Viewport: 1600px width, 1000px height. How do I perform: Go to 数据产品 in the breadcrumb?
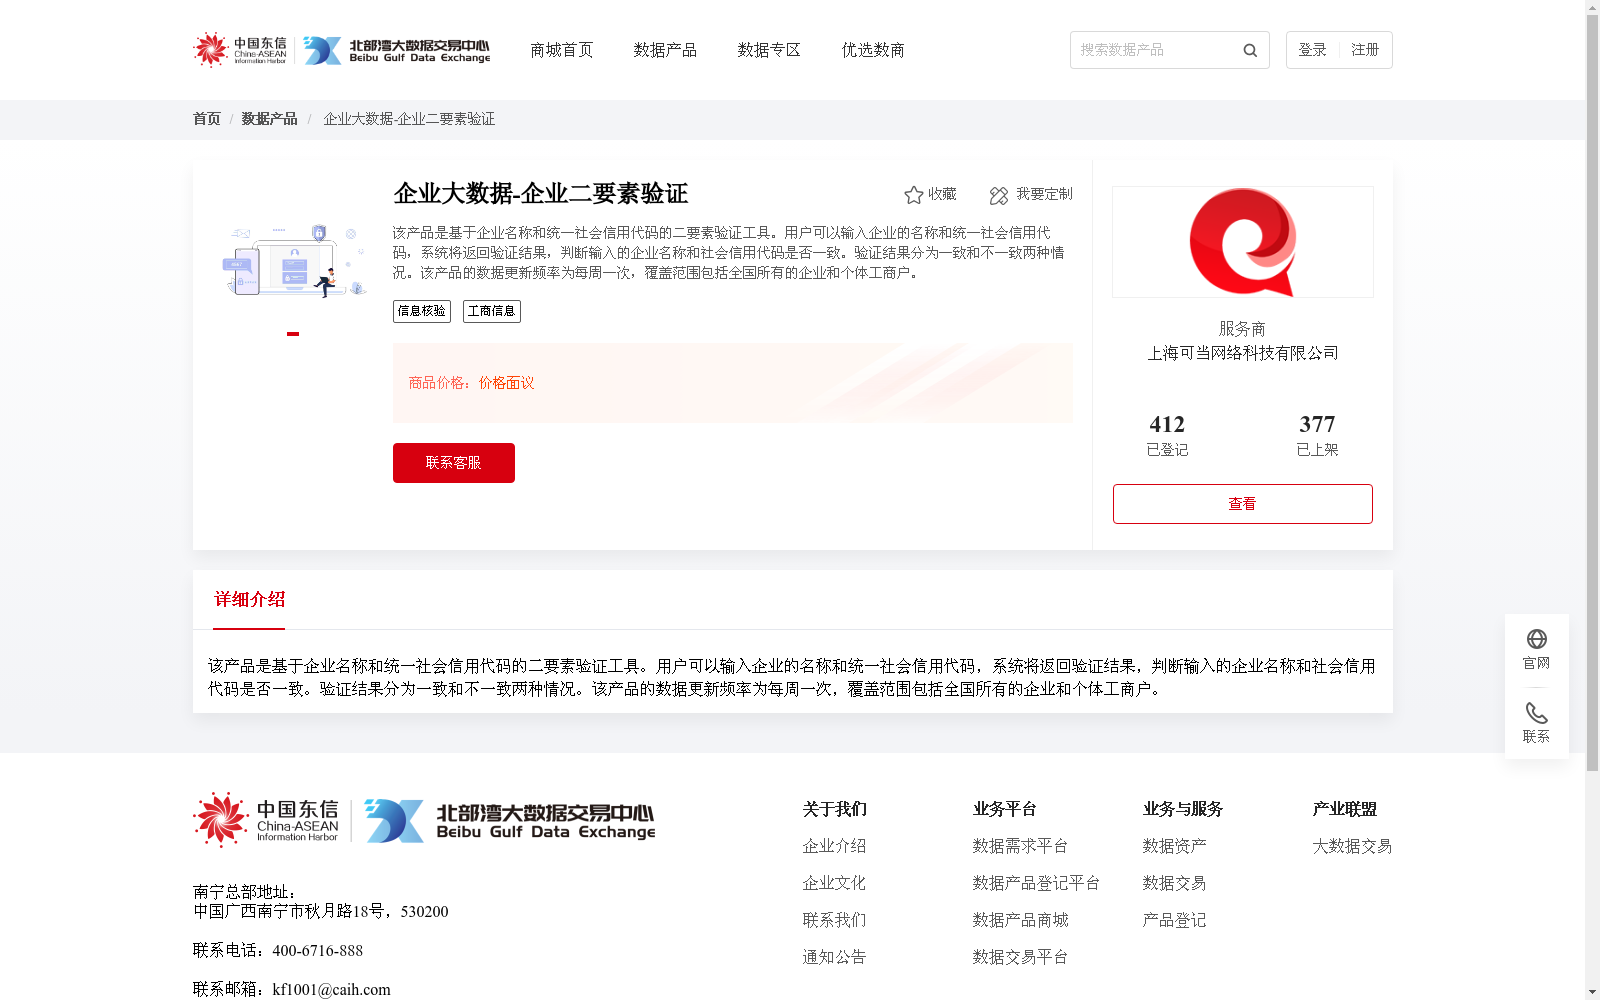pos(269,119)
